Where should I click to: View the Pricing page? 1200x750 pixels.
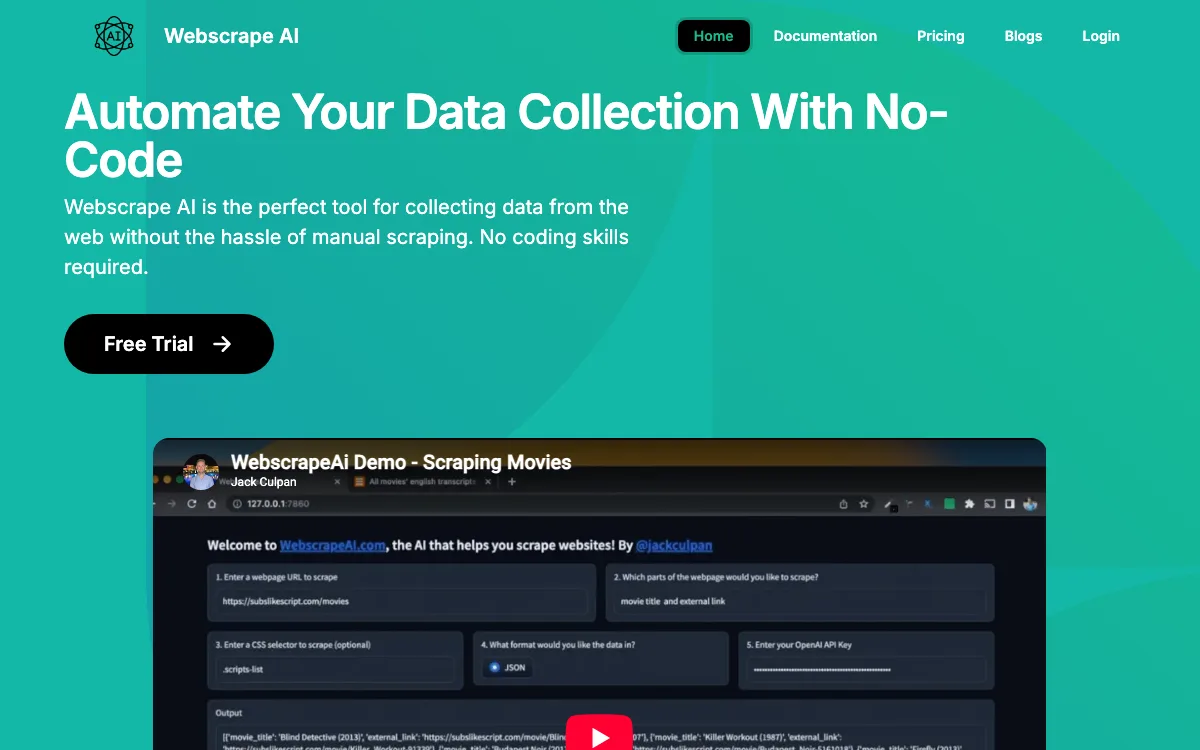coord(941,36)
